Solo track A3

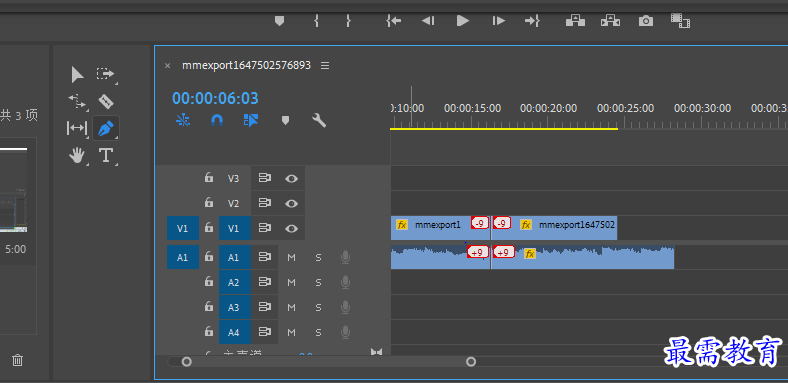[x=318, y=308]
